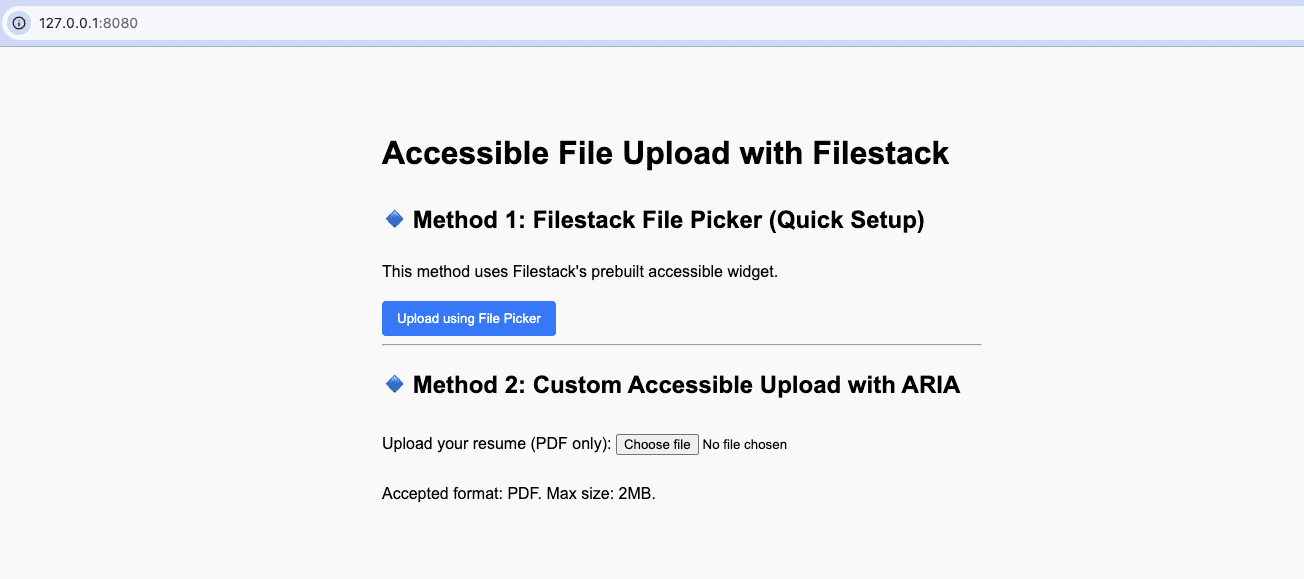Click the word "Filestack" in the page title
Viewport: 1304px width, 579px height.
coord(880,154)
